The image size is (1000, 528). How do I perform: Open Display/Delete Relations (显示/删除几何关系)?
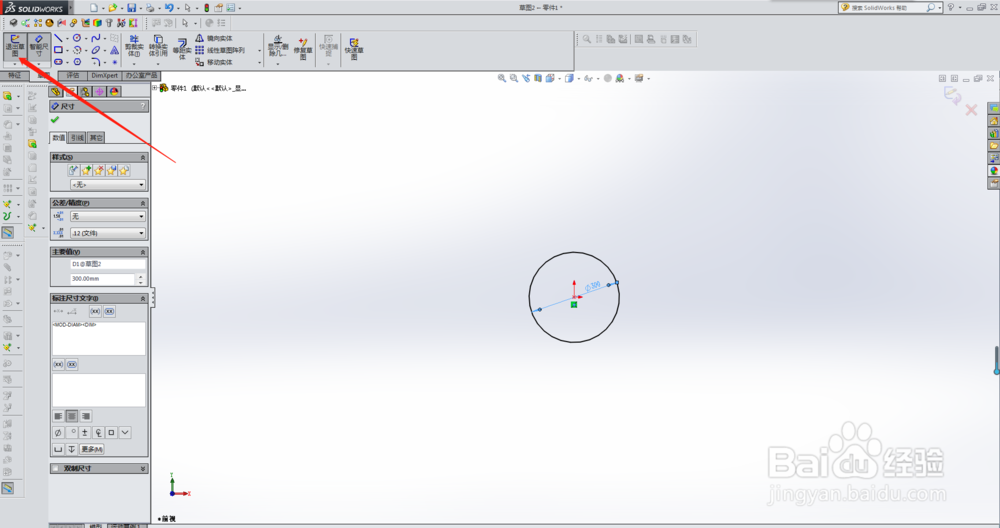(277, 47)
